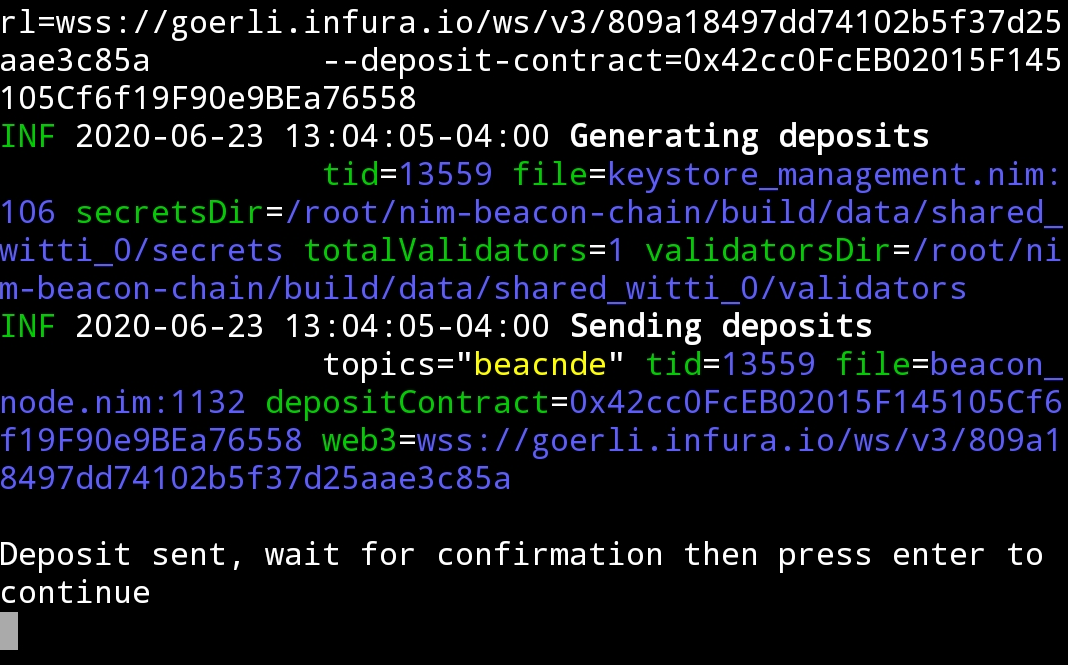Click keystore_management.nim file reference
This screenshot has height=665, width=1068.
point(834,174)
